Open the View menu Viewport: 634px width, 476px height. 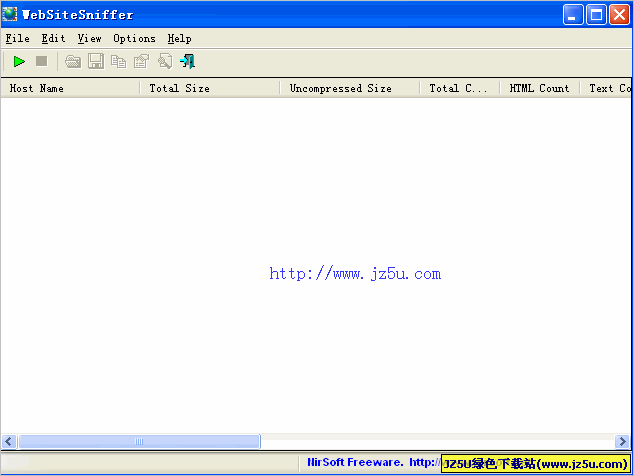point(89,38)
